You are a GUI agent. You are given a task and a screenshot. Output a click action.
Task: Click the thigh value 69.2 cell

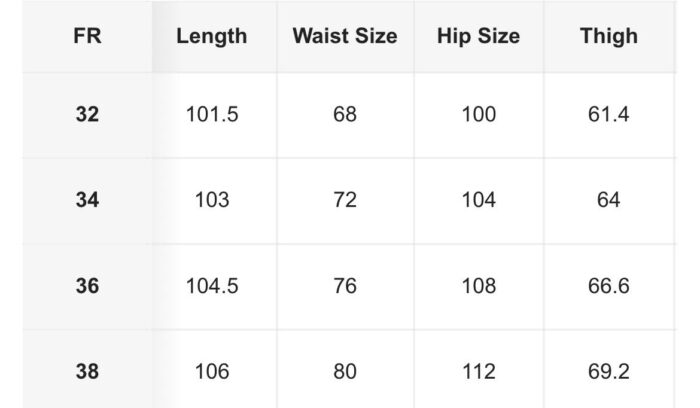(609, 371)
